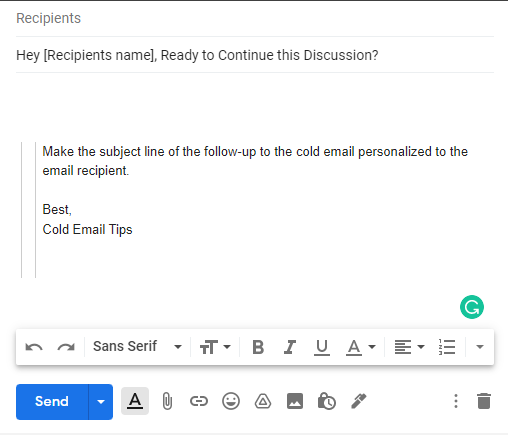Toggle confidential mode lock-clock icon
Image resolution: width=508 pixels, height=435 pixels.
pos(327,401)
